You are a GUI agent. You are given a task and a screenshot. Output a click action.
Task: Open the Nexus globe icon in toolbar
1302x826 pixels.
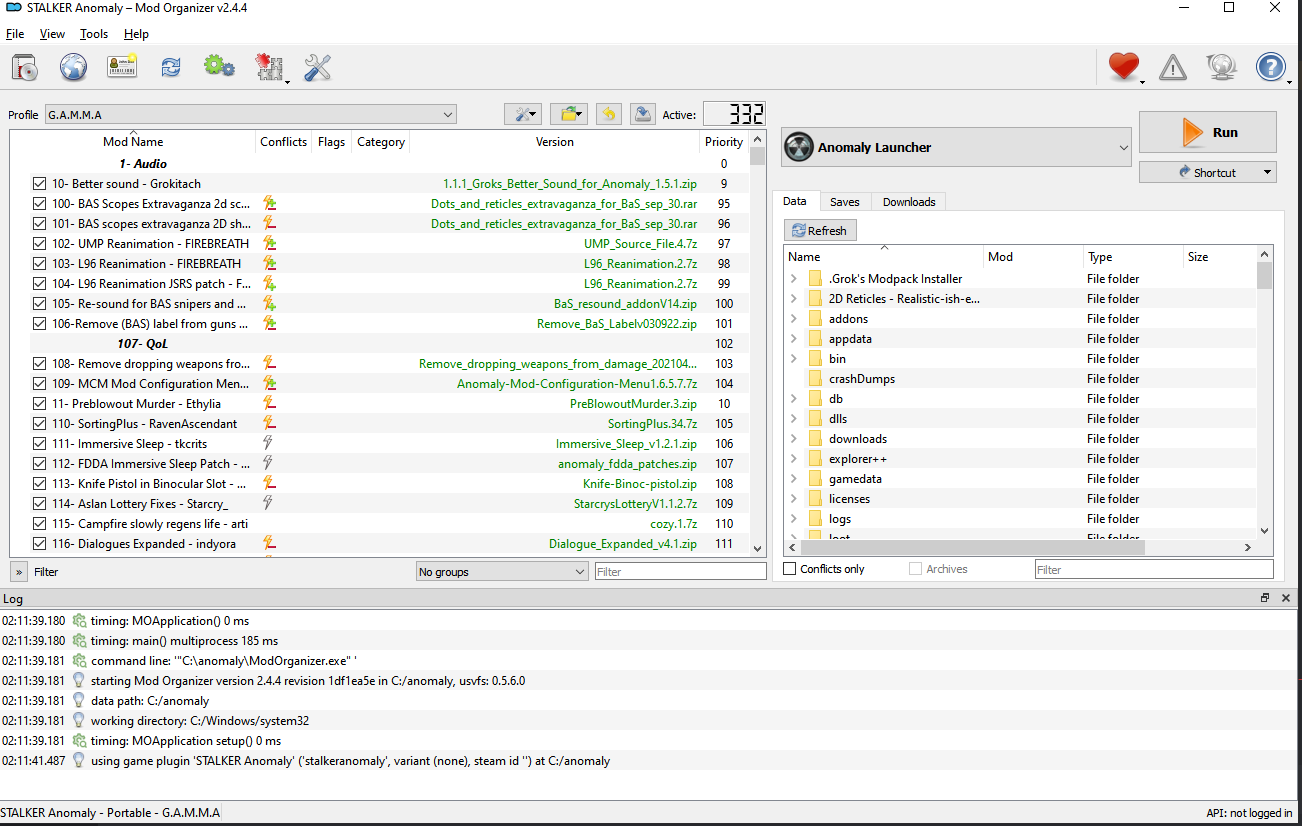click(x=73, y=68)
